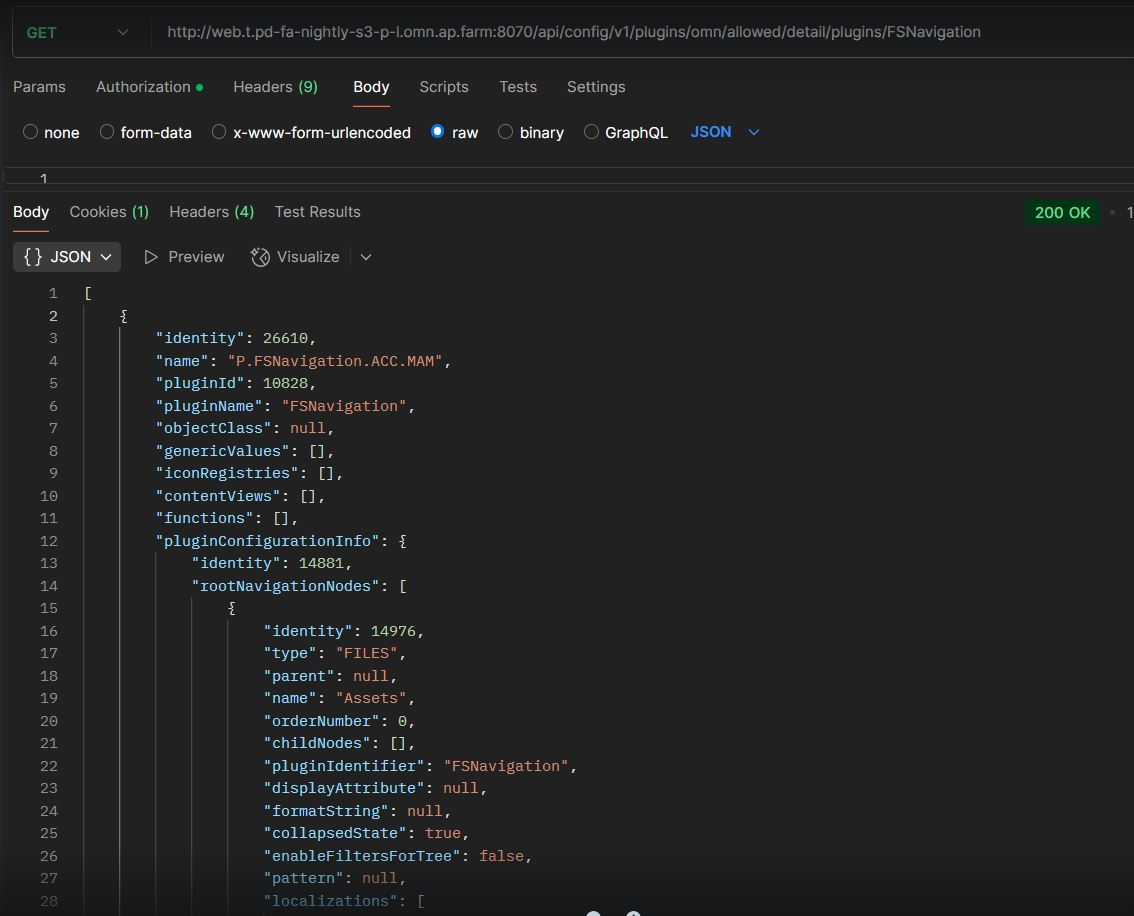Image resolution: width=1134 pixels, height=916 pixels.
Task: Click the 200 OK status badge
Action: point(1062,213)
